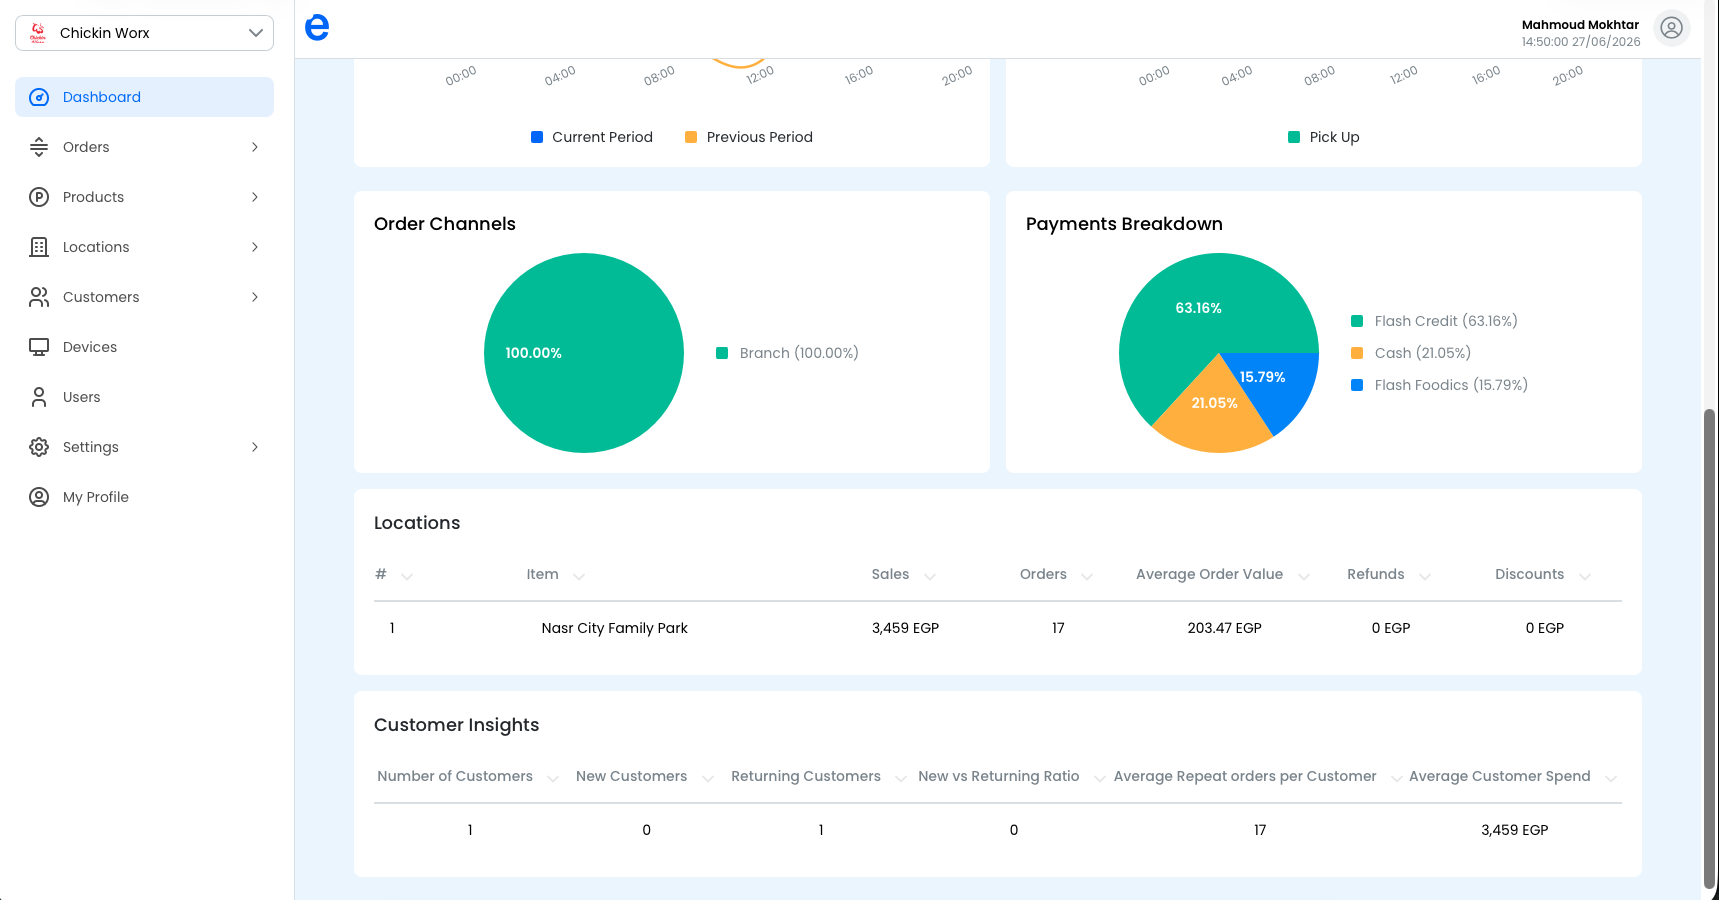The image size is (1719, 900).
Task: Sort Locations table by # column chevron
Action: pos(407,575)
